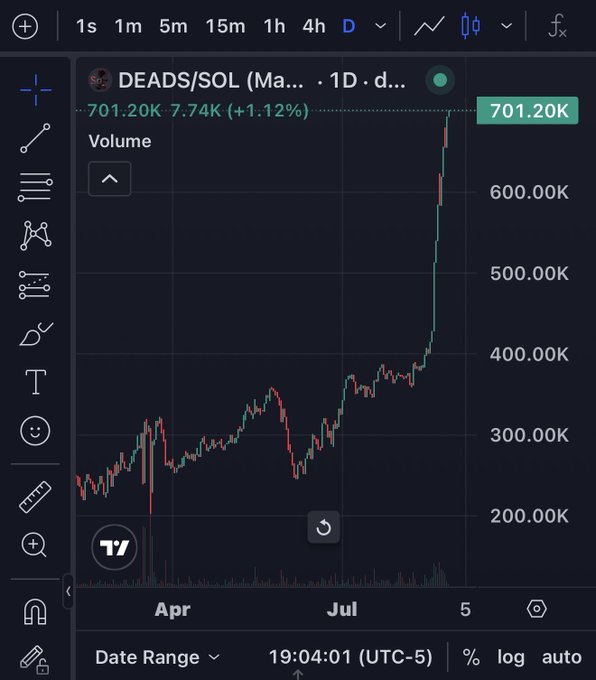Image resolution: width=596 pixels, height=680 pixels.
Task: Click the 701.20K current price label
Action: point(527,111)
